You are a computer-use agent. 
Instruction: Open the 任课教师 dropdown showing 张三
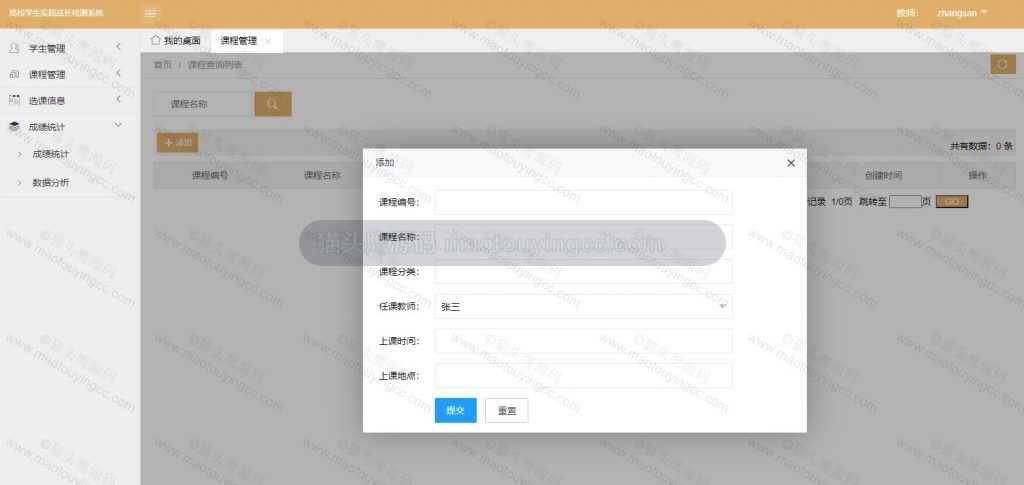pyautogui.click(x=583, y=306)
